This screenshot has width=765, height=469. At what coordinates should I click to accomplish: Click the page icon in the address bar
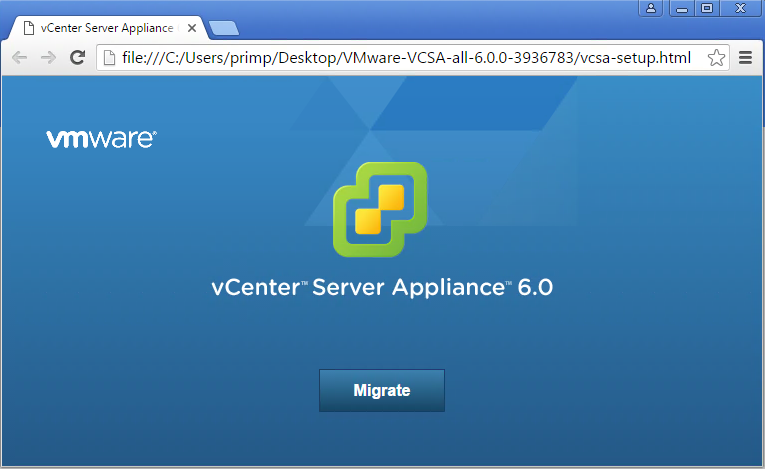[109, 58]
